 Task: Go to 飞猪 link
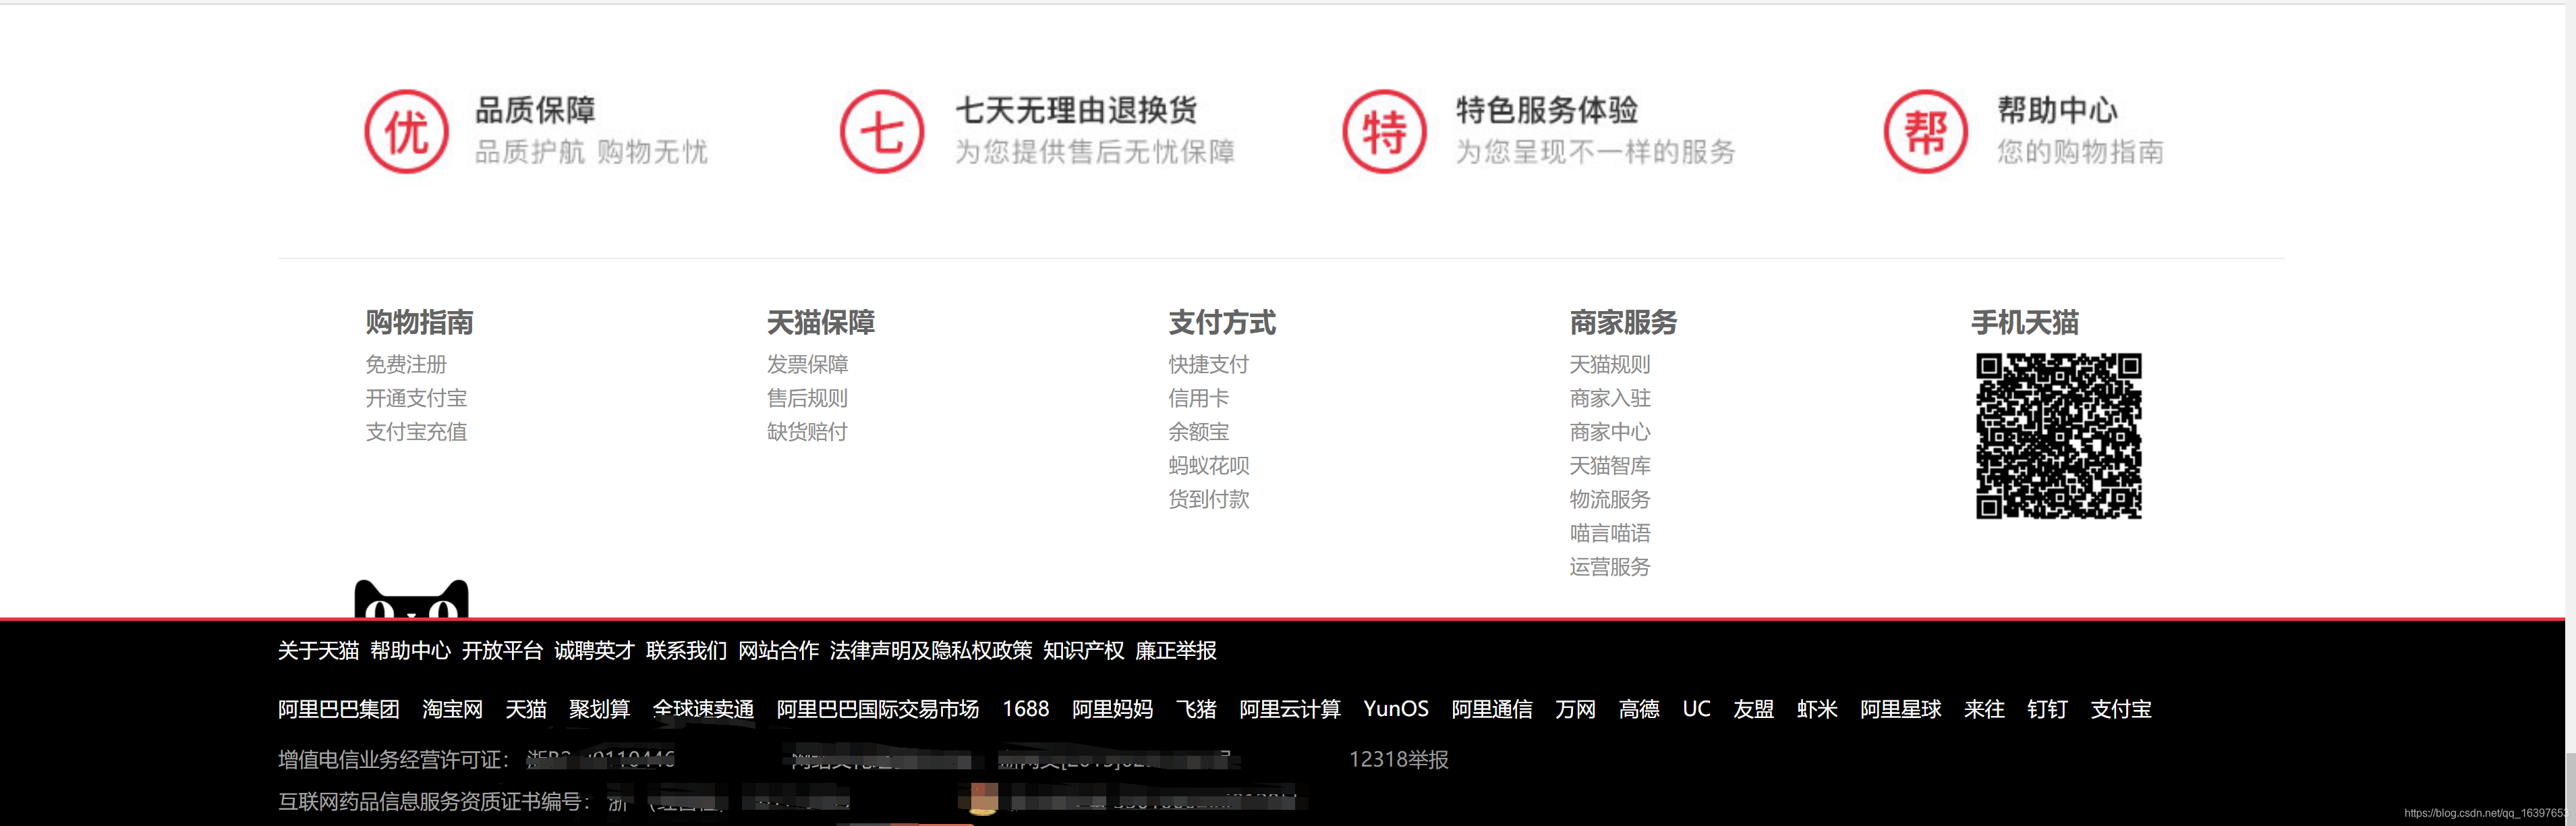[1196, 709]
